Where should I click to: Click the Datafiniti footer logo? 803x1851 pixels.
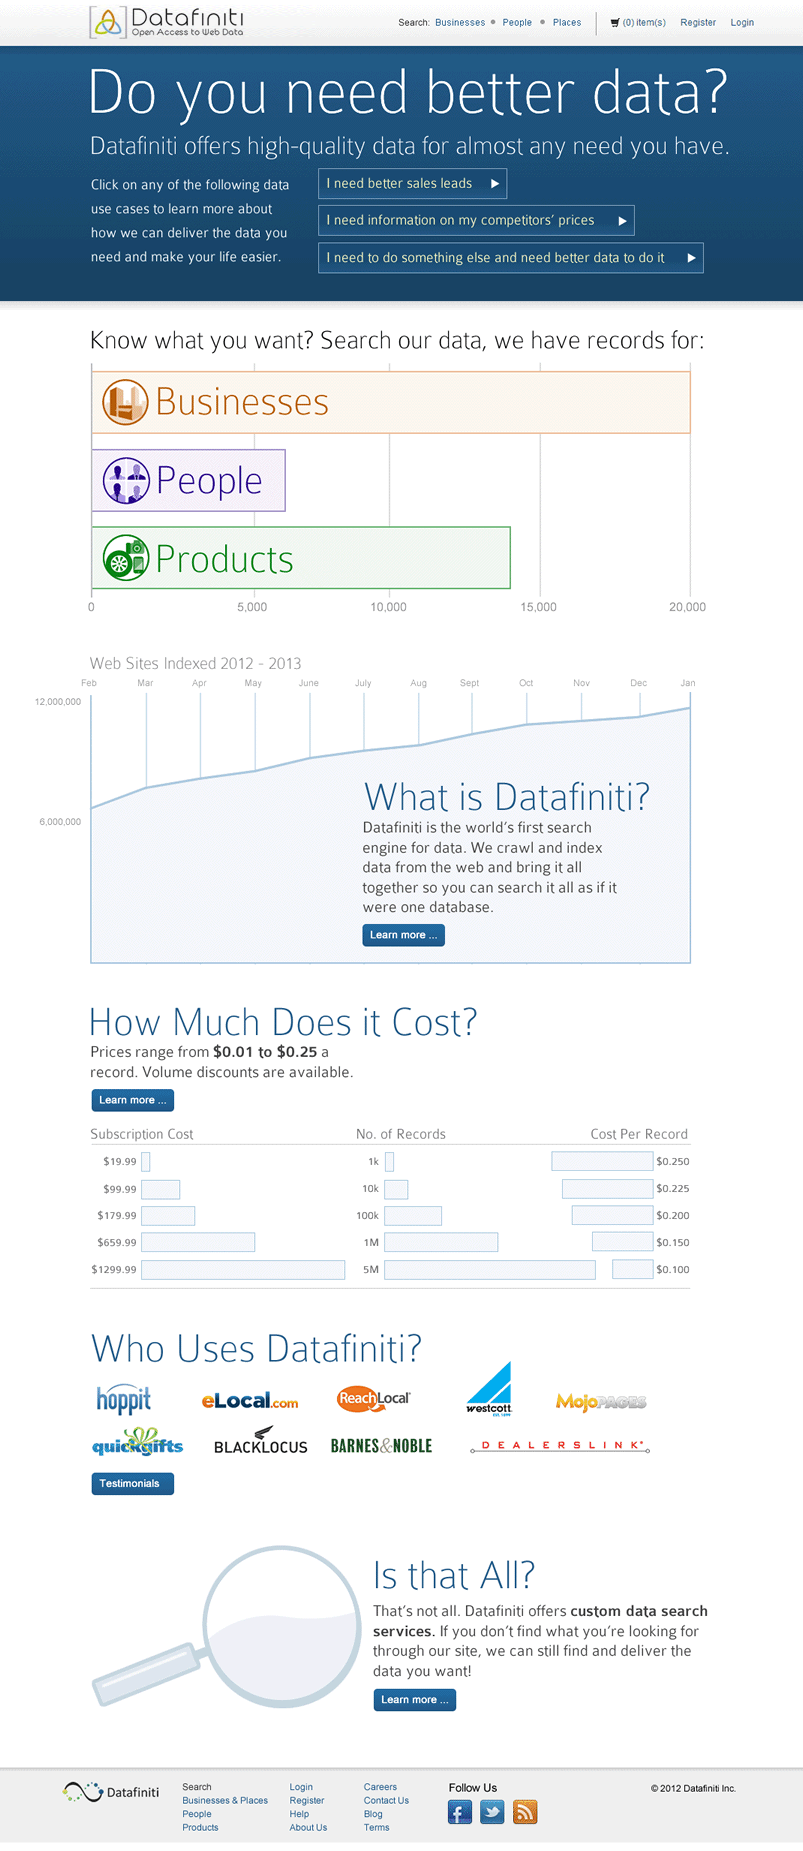coord(111,1792)
